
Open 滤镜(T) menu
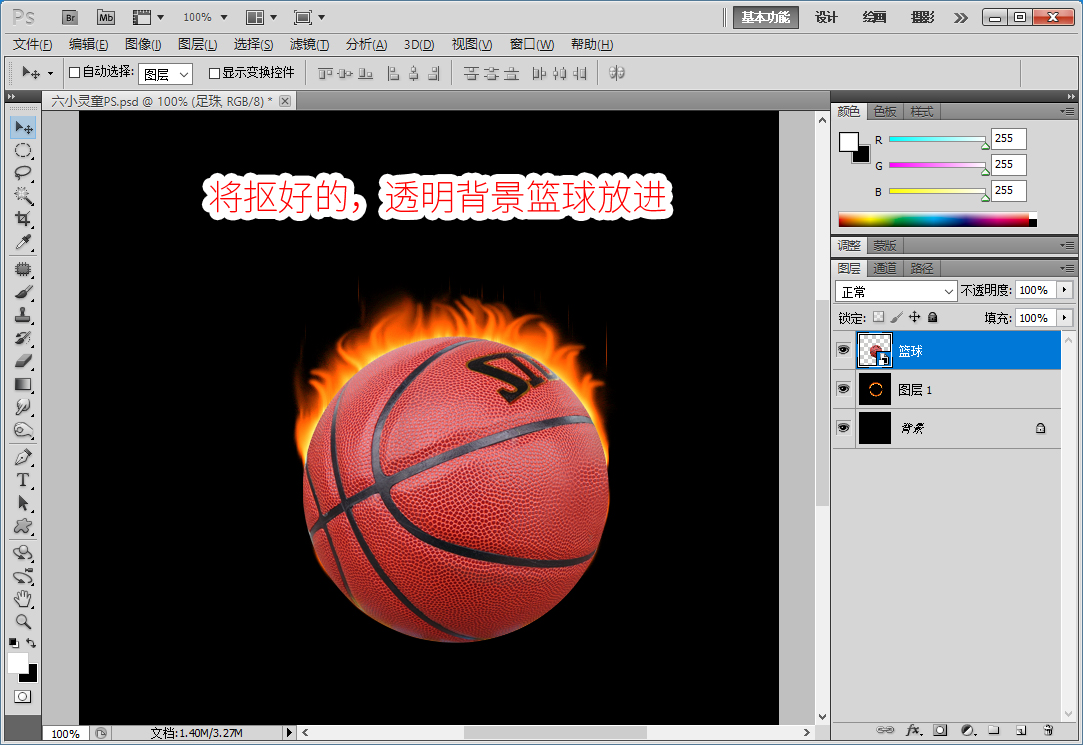(309, 45)
